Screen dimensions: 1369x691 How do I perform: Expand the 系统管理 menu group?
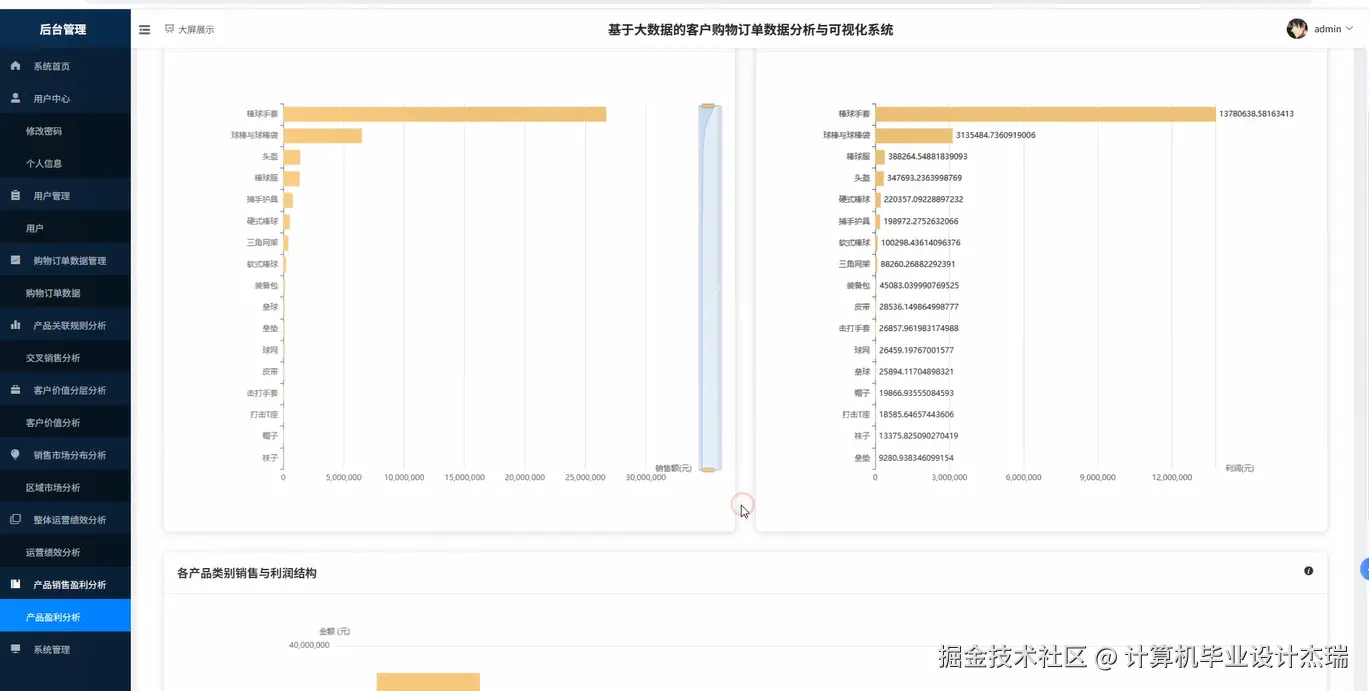tap(65, 650)
